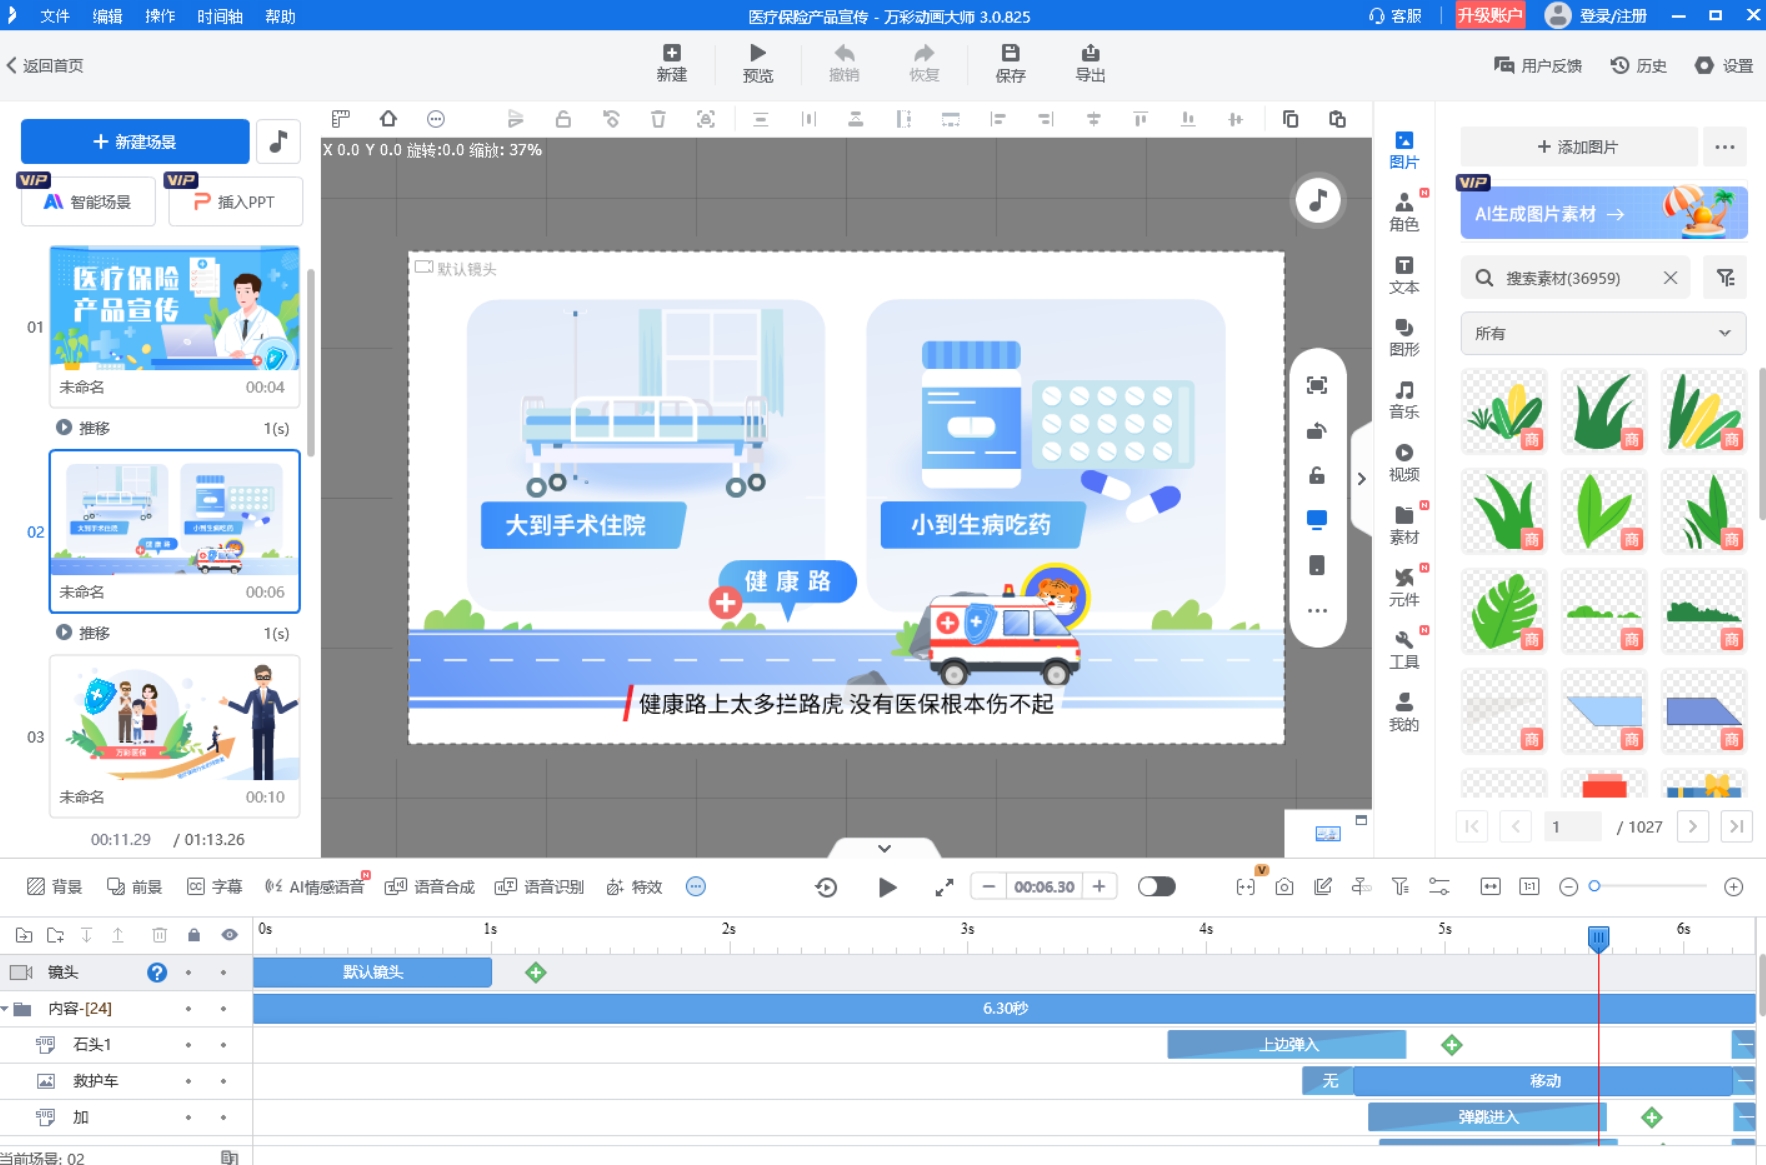Screen dimensions: 1766x1165
Task: Open the Text (文本) panel in sidebar
Action: 1403,274
